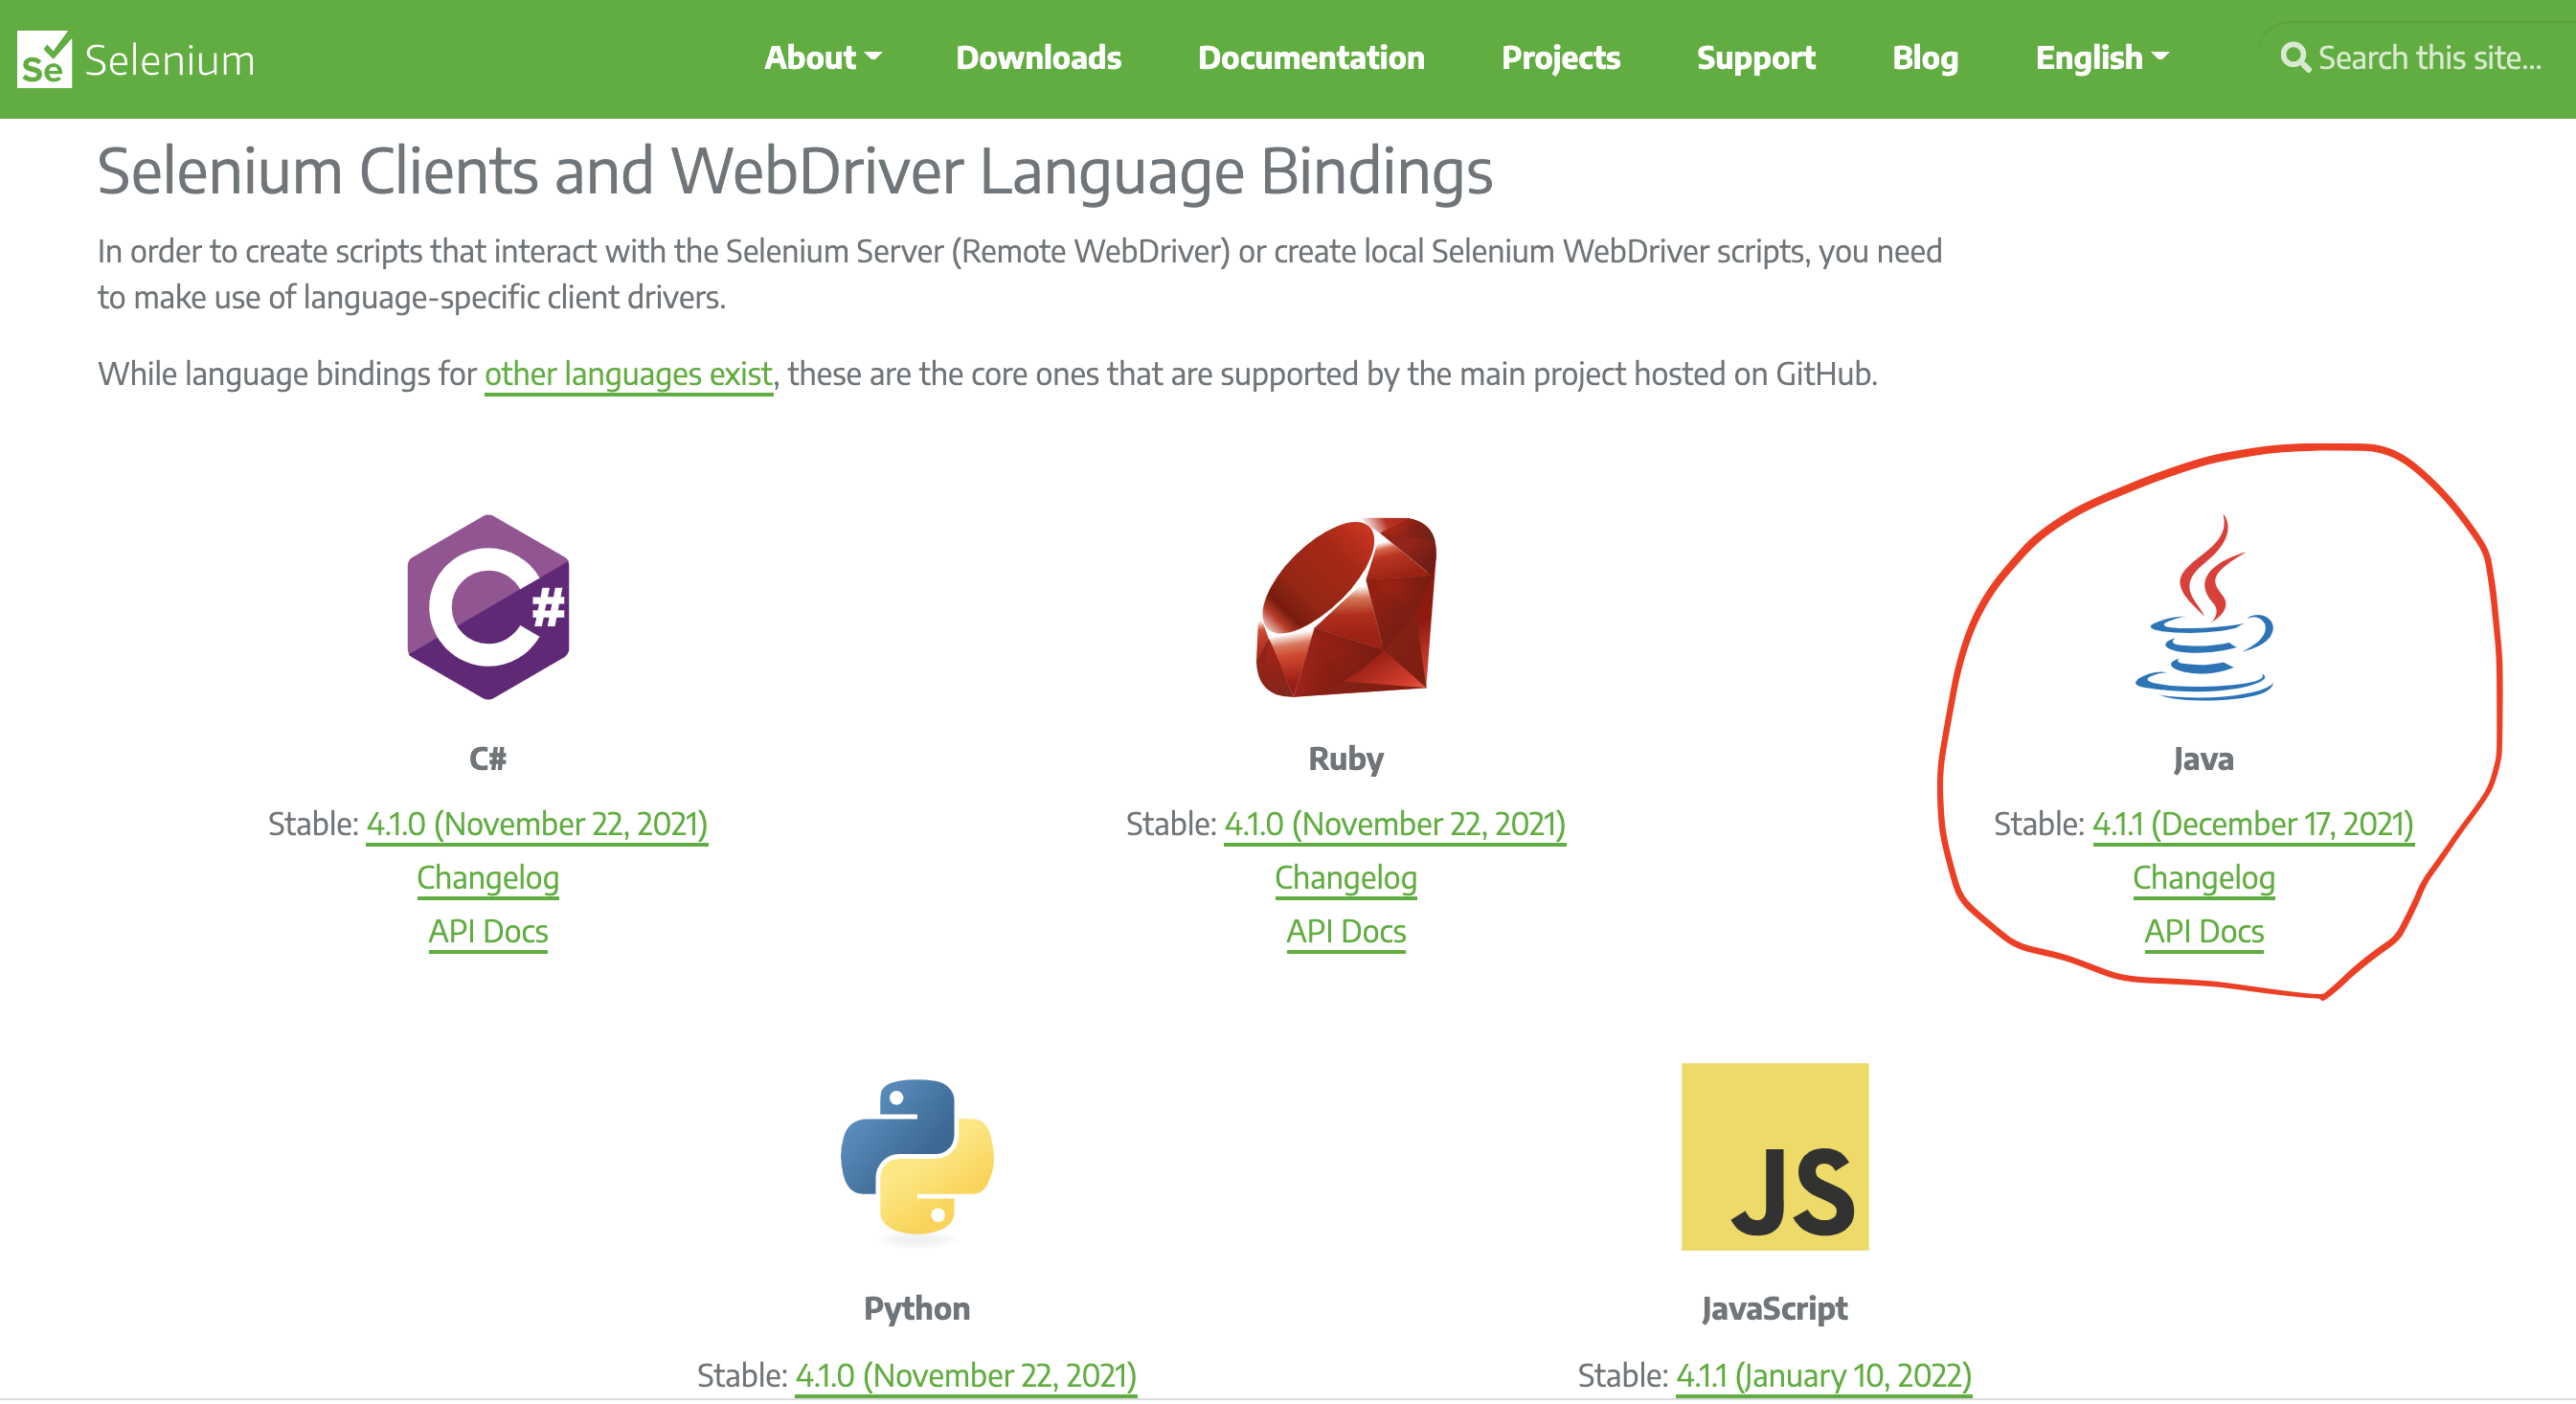Screen dimensions: 2576x1404
Task: Download Python stable 4.1.0 release
Action: coord(965,1376)
